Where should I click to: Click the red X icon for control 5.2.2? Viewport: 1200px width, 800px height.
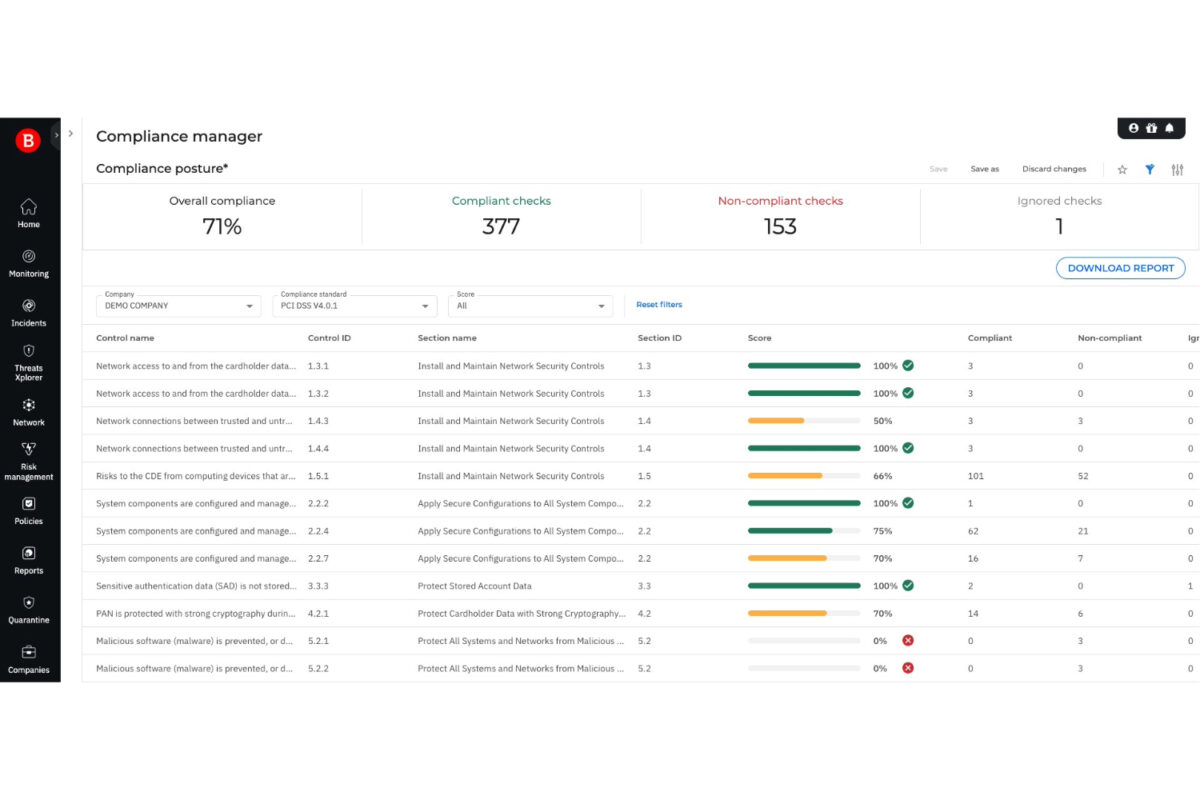(x=908, y=668)
